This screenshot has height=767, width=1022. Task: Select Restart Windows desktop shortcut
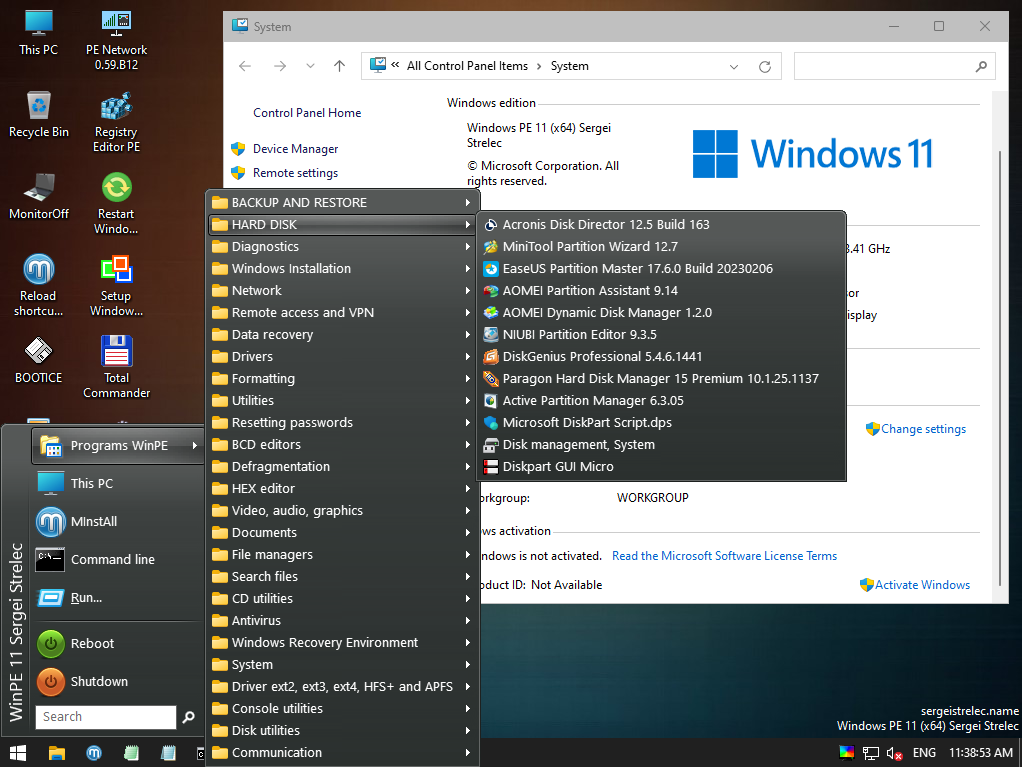(x=116, y=203)
